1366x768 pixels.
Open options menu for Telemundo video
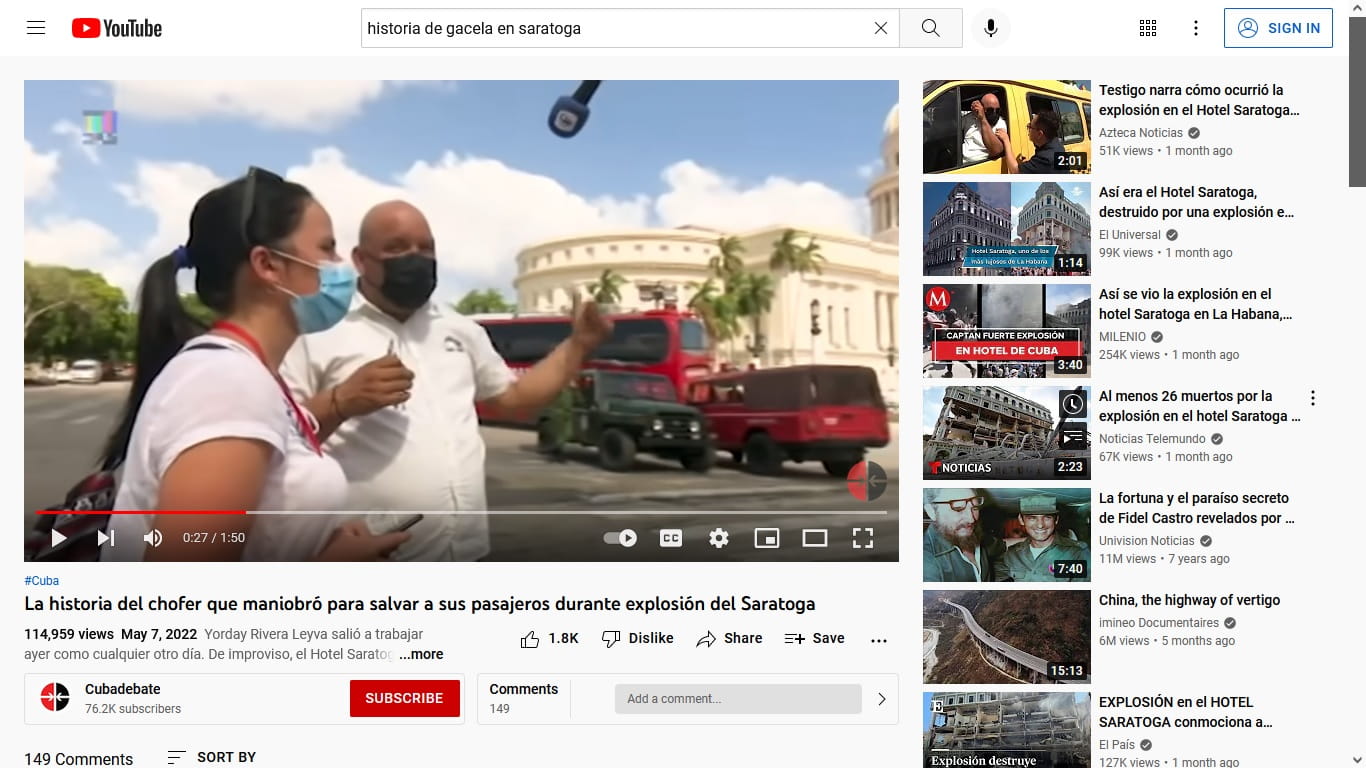click(1312, 398)
